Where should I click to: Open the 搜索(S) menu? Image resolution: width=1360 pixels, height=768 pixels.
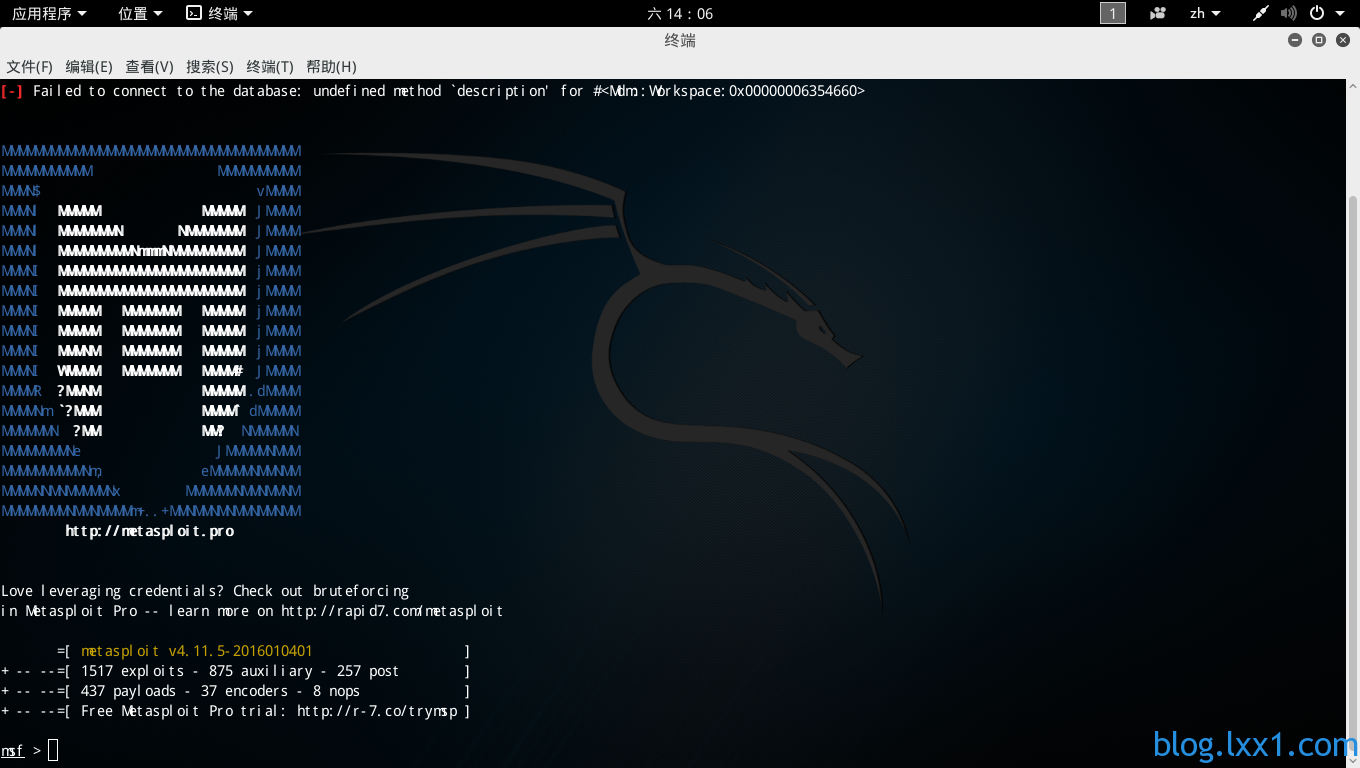point(210,66)
